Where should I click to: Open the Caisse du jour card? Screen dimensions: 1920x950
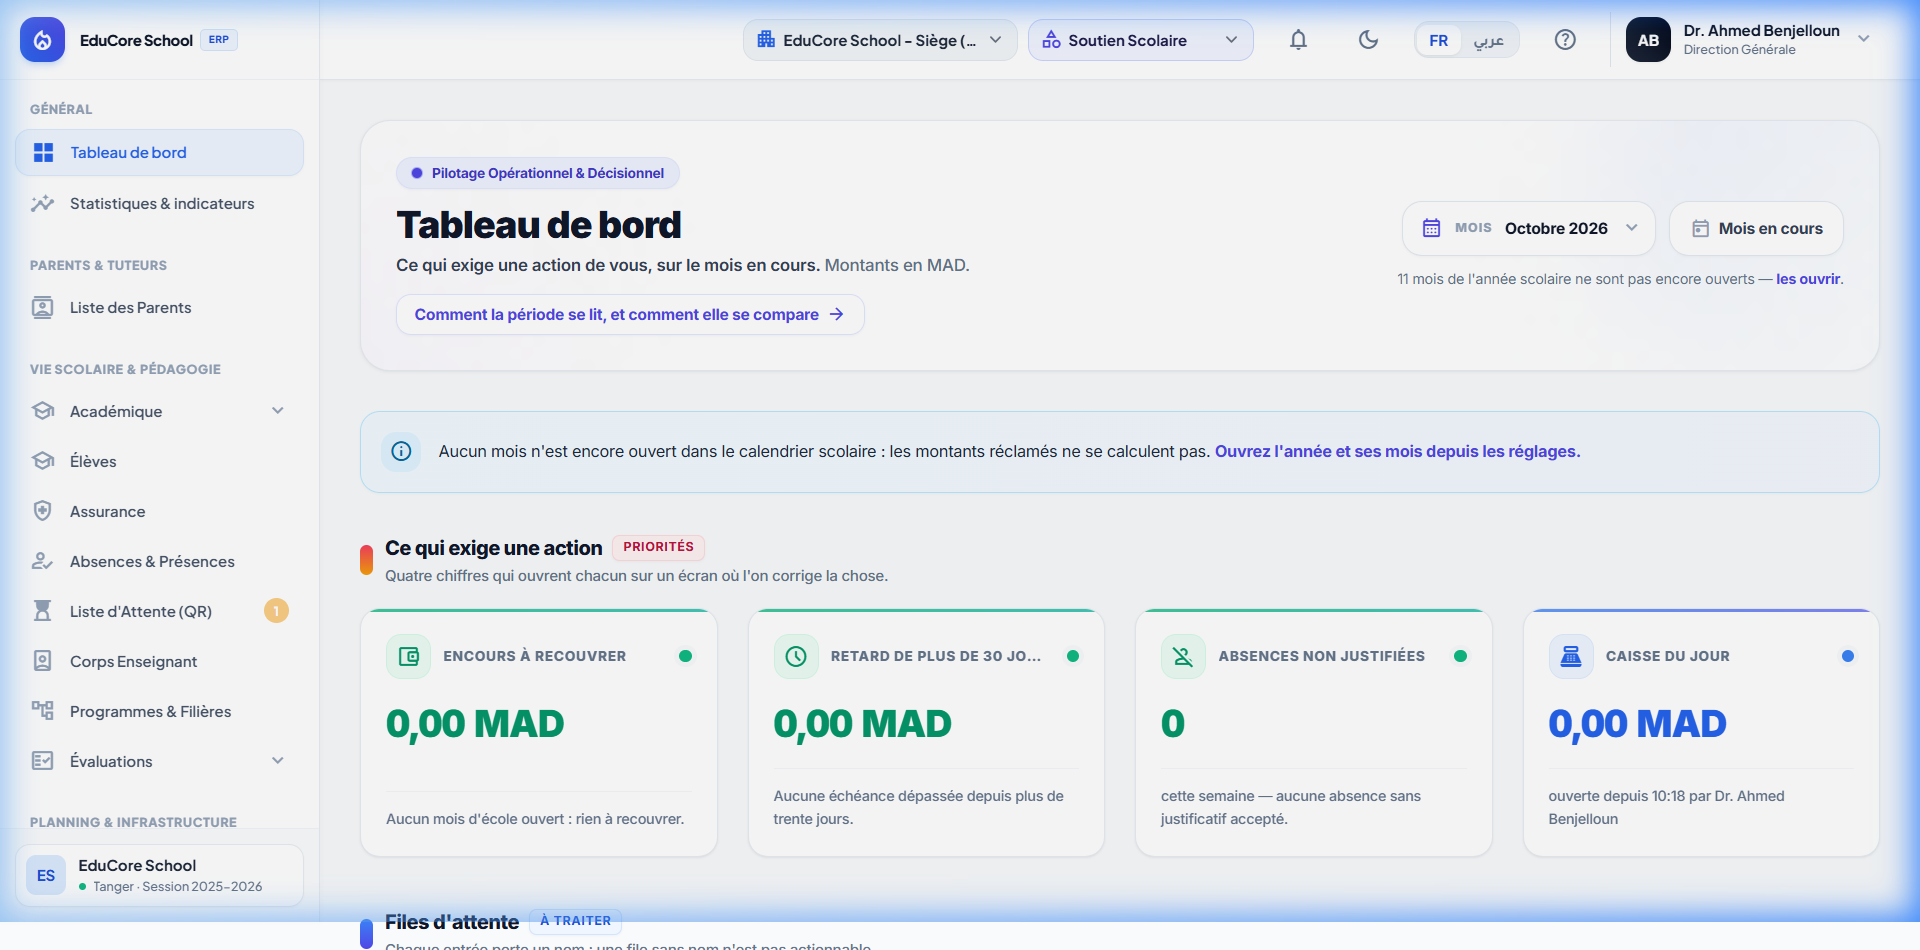point(1701,733)
